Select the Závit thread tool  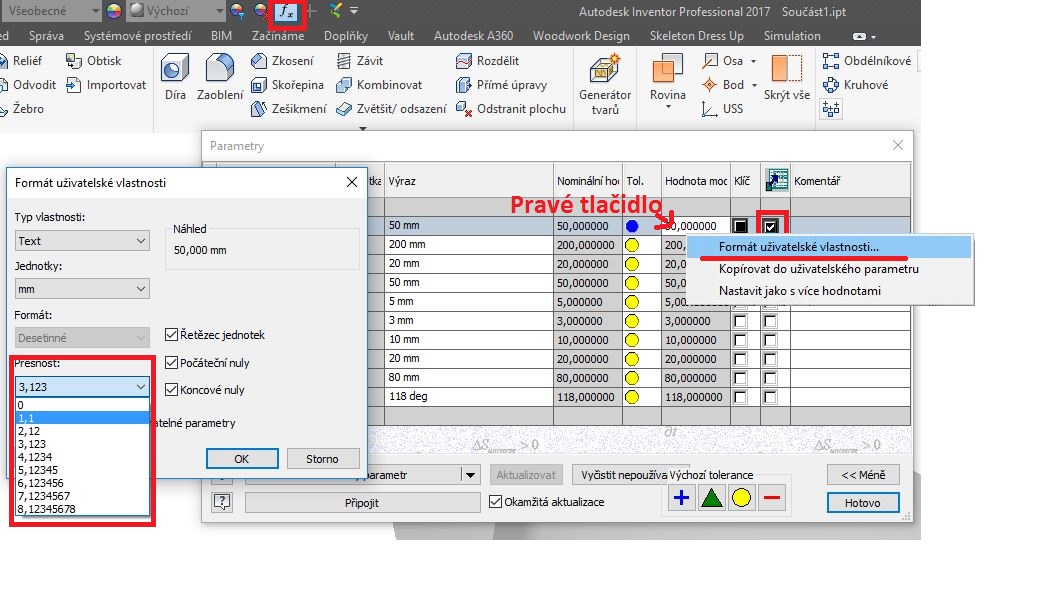[359, 61]
